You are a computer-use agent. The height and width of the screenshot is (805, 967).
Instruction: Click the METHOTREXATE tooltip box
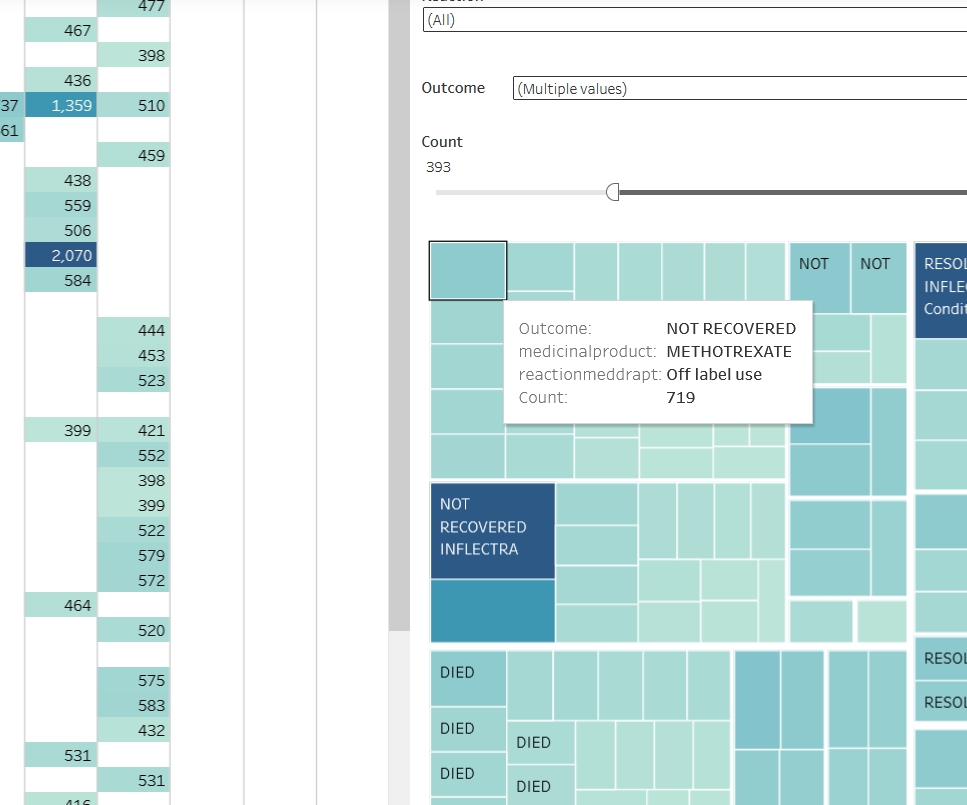[660, 362]
